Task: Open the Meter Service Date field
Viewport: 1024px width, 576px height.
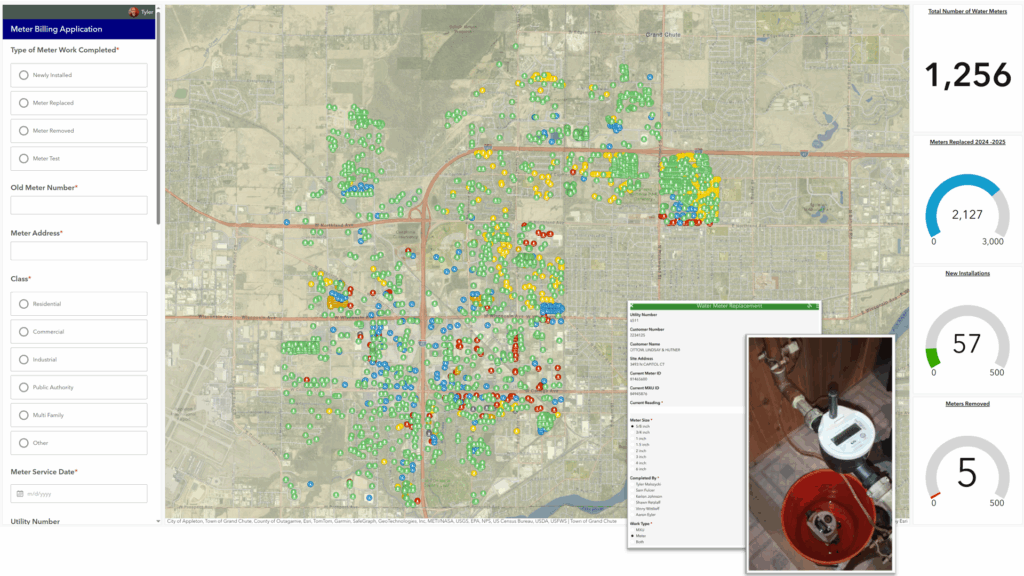Action: [79, 494]
